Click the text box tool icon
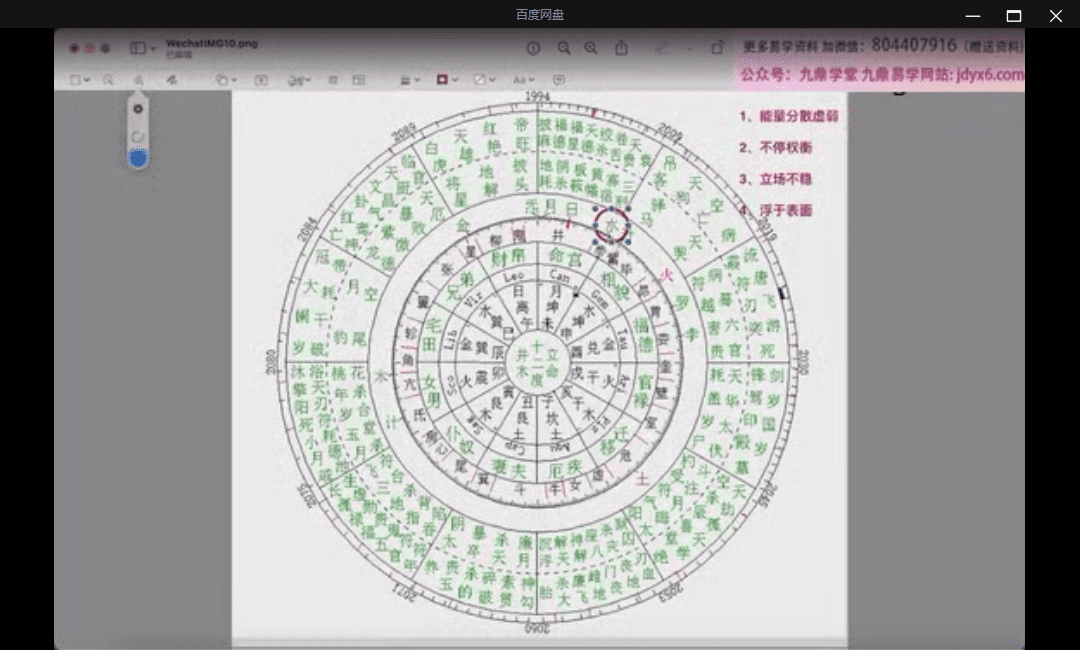The height and width of the screenshot is (650, 1080). tap(261, 80)
